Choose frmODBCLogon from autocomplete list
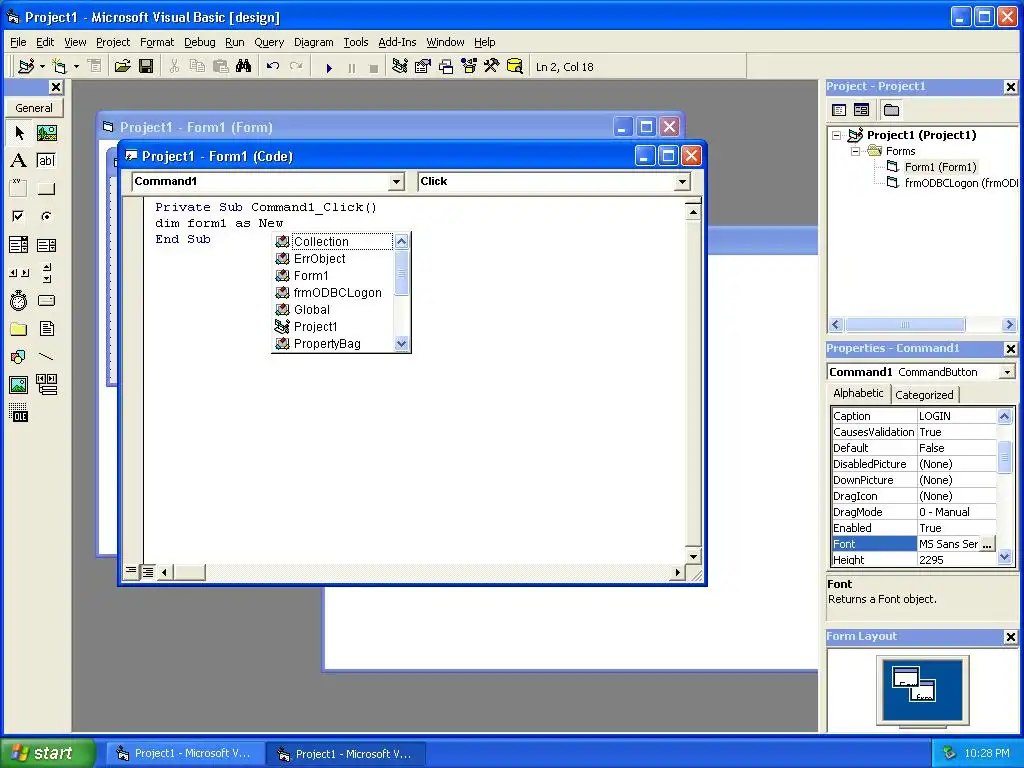The width and height of the screenshot is (1024, 768). click(x=333, y=293)
